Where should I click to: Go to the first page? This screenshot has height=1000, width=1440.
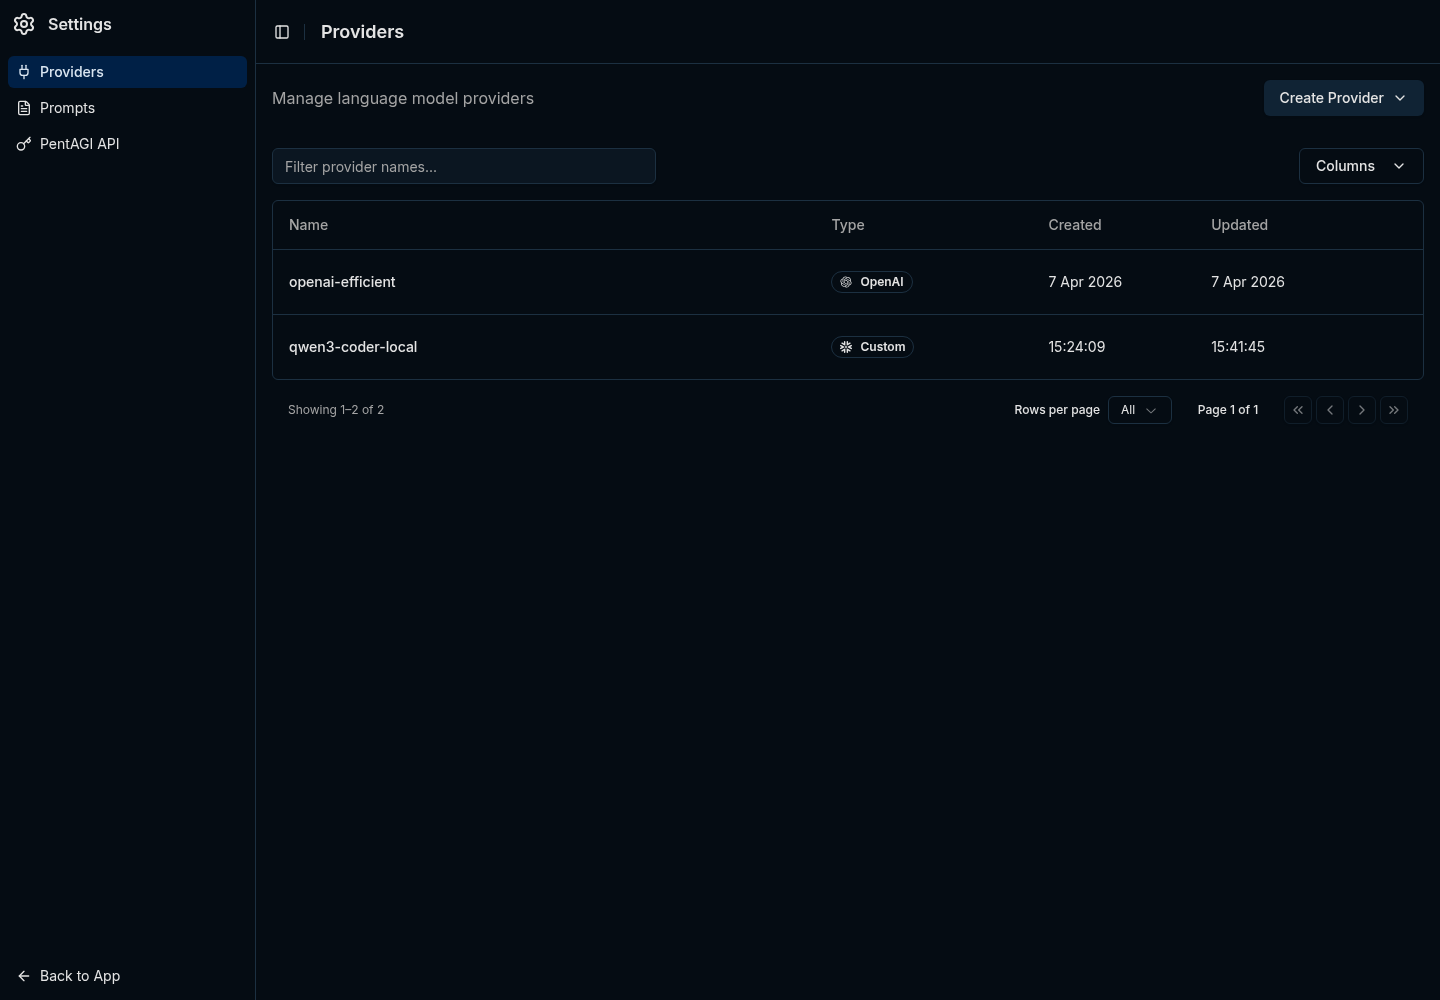click(1298, 410)
